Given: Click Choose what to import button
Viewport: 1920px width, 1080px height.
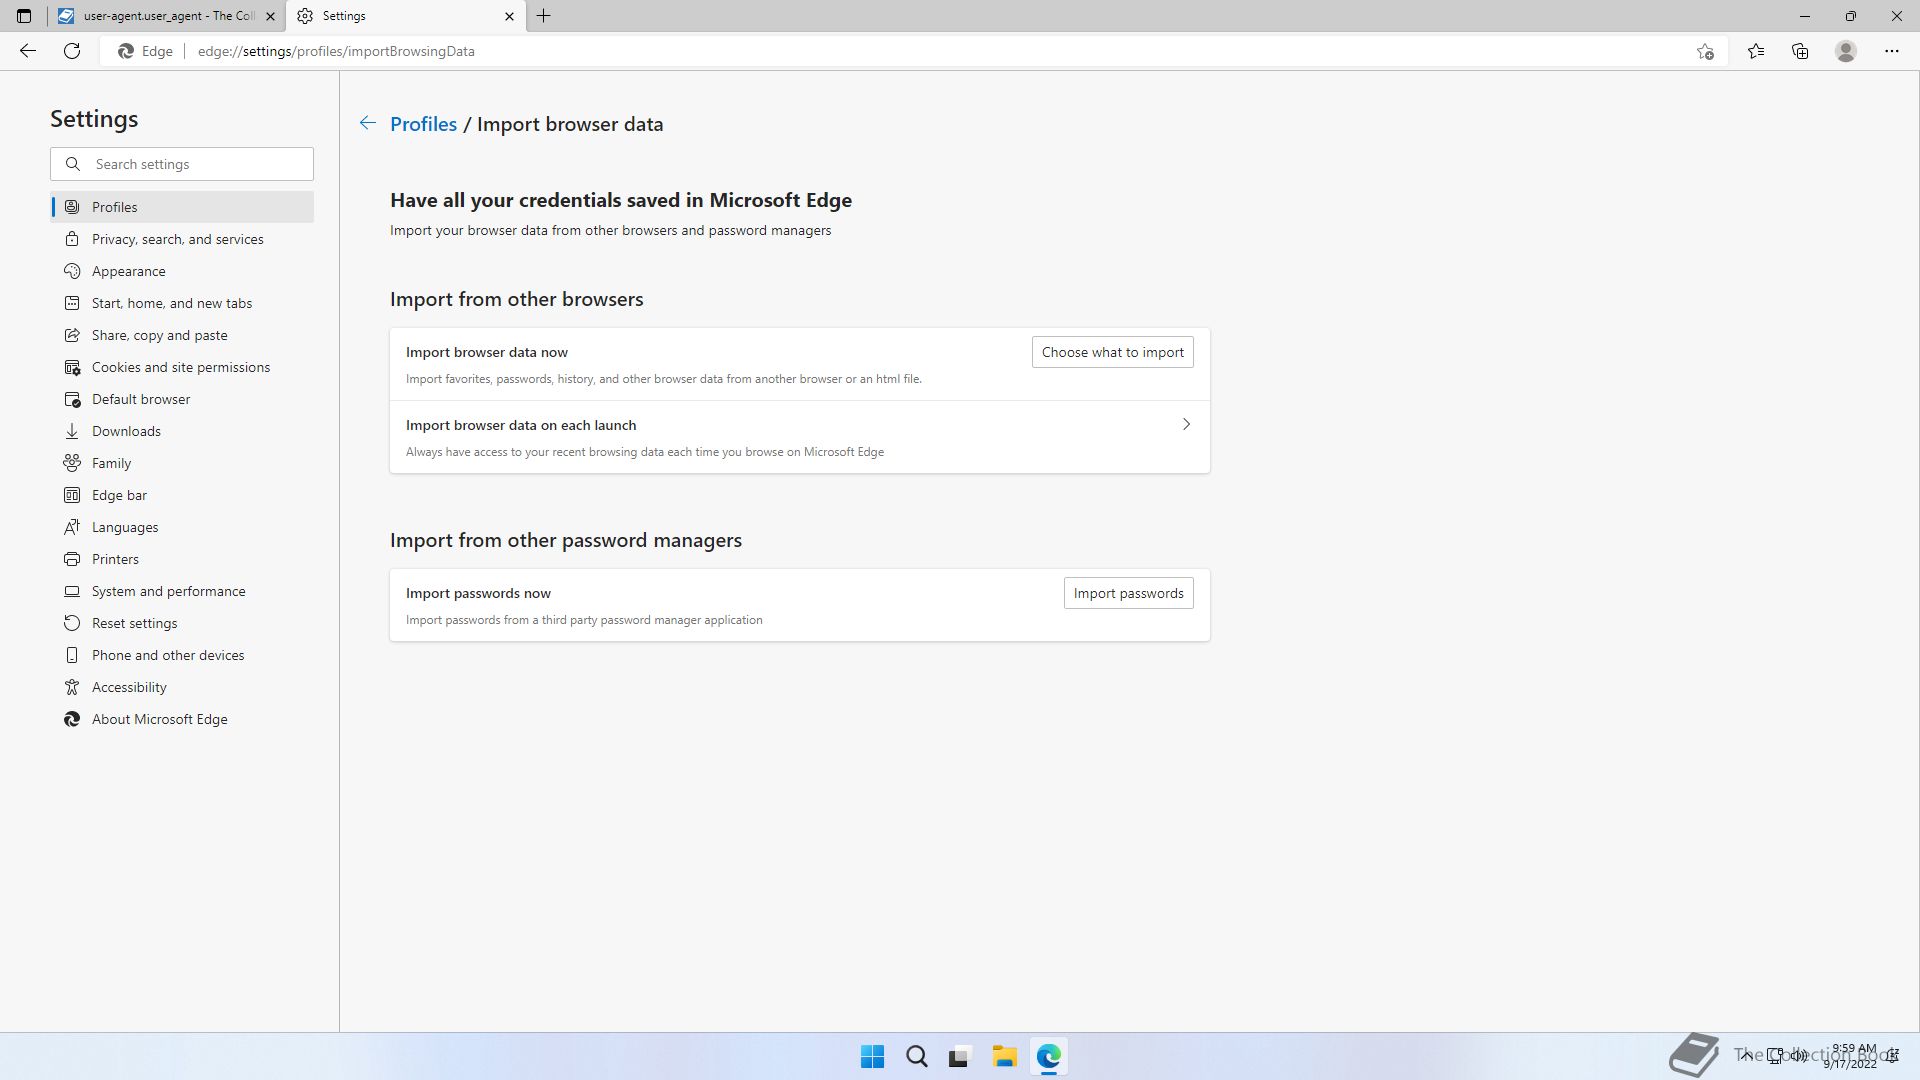Looking at the screenshot, I should pyautogui.click(x=1112, y=352).
